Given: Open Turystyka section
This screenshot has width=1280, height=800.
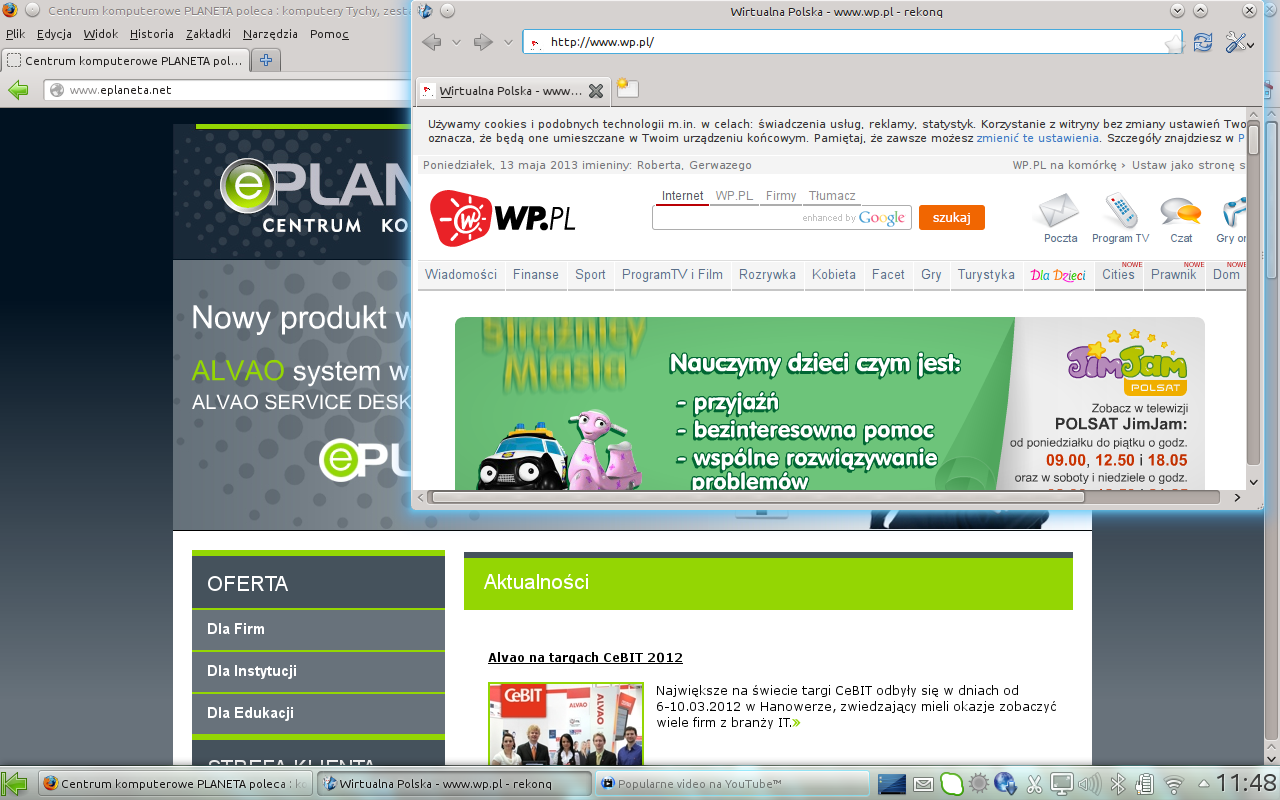Looking at the screenshot, I should click(986, 275).
